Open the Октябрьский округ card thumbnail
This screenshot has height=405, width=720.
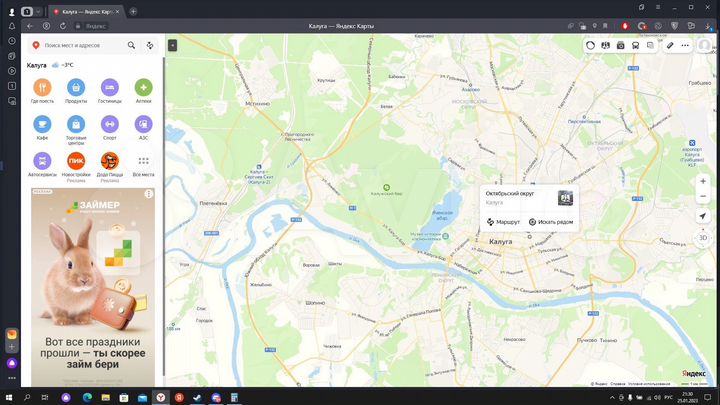pos(565,198)
